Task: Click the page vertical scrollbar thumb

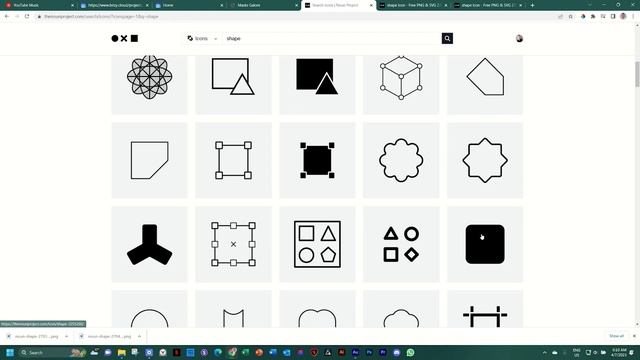Action: click(637, 74)
